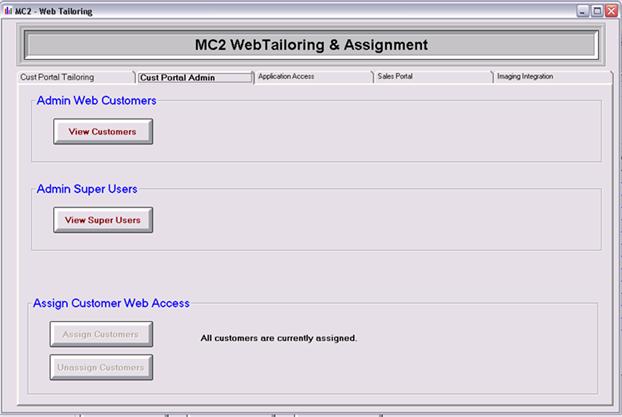Viewport: 622px width, 417px height.
Task: Click the Assign Customer Web Access heading
Action: click(x=111, y=303)
